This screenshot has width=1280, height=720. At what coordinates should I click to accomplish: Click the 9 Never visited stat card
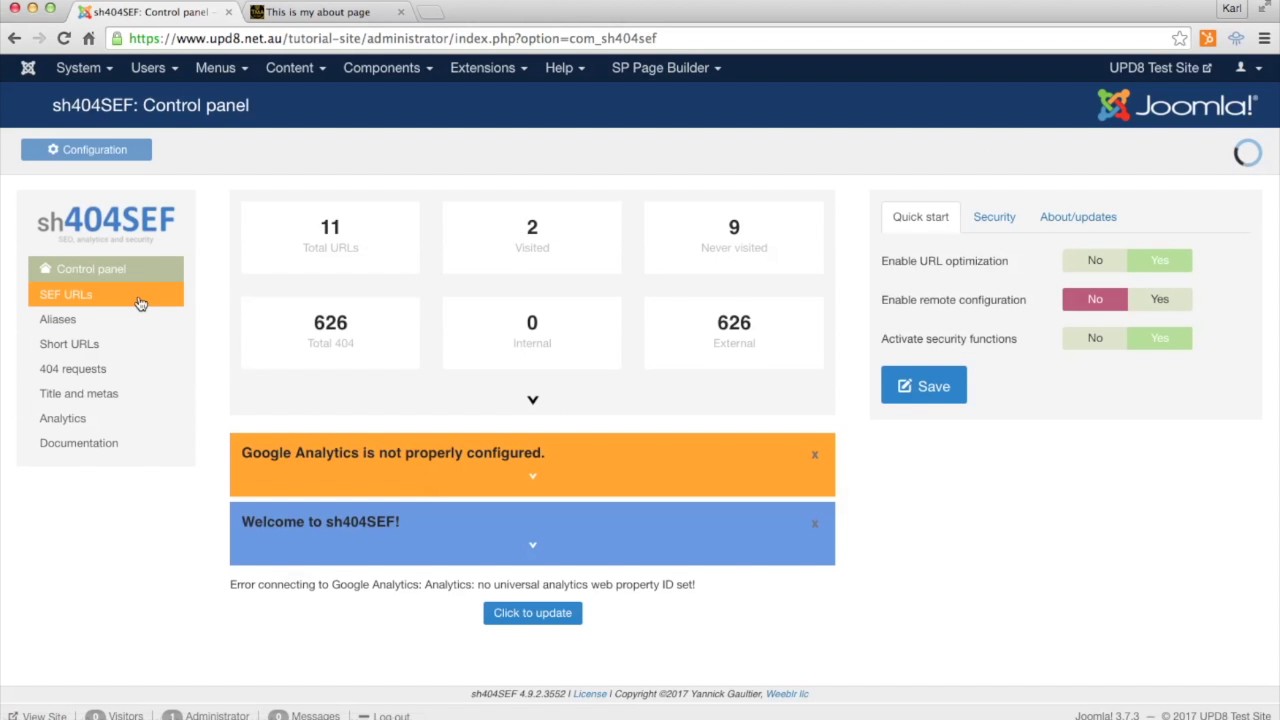click(734, 237)
